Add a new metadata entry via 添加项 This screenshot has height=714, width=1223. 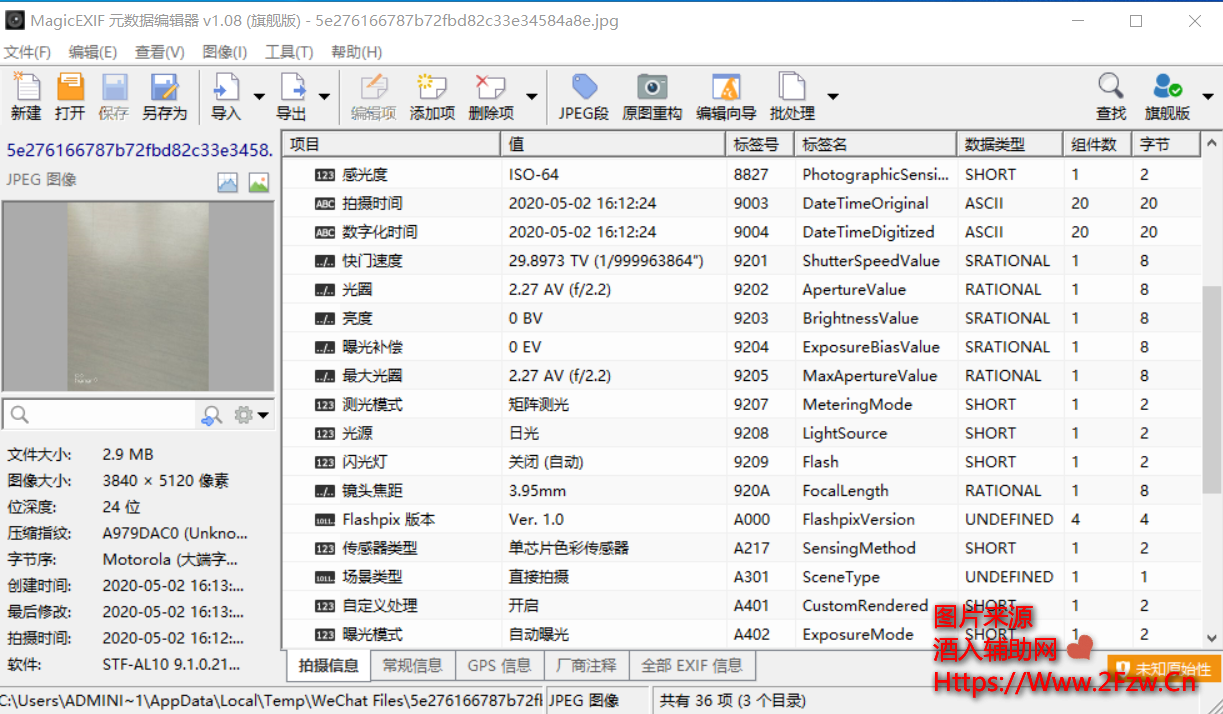coord(431,96)
